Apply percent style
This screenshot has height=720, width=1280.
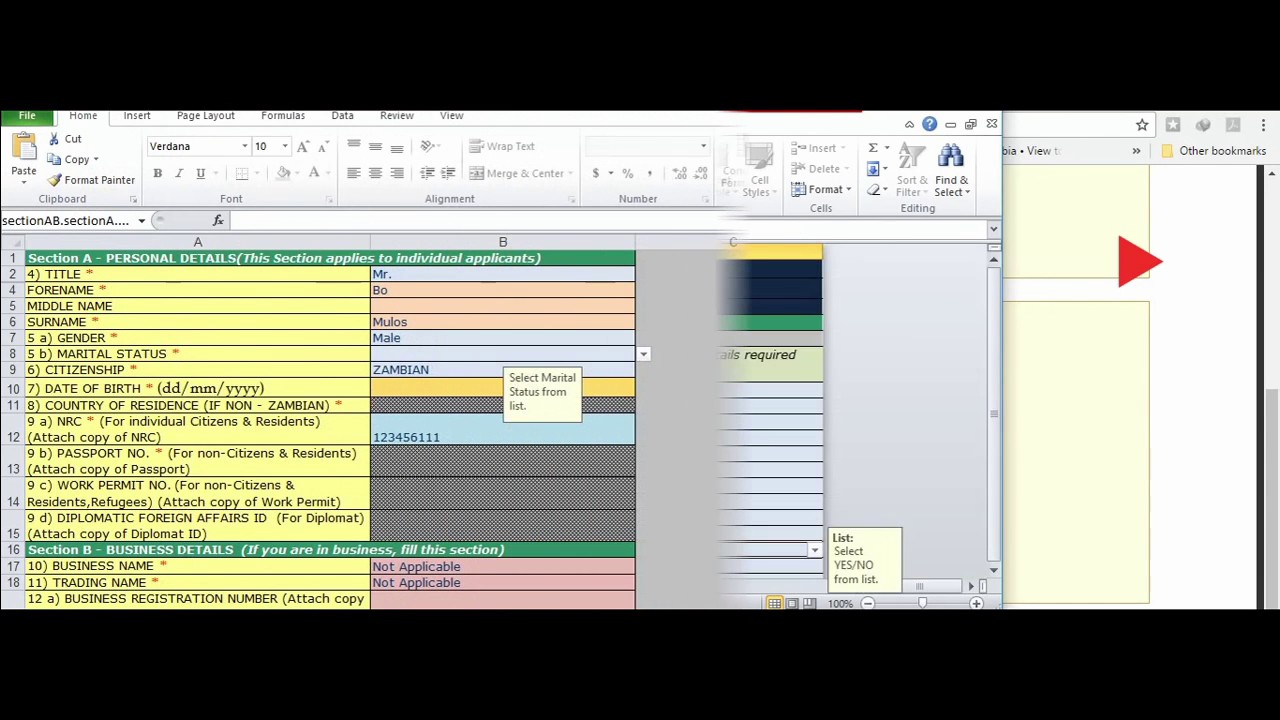point(627,174)
